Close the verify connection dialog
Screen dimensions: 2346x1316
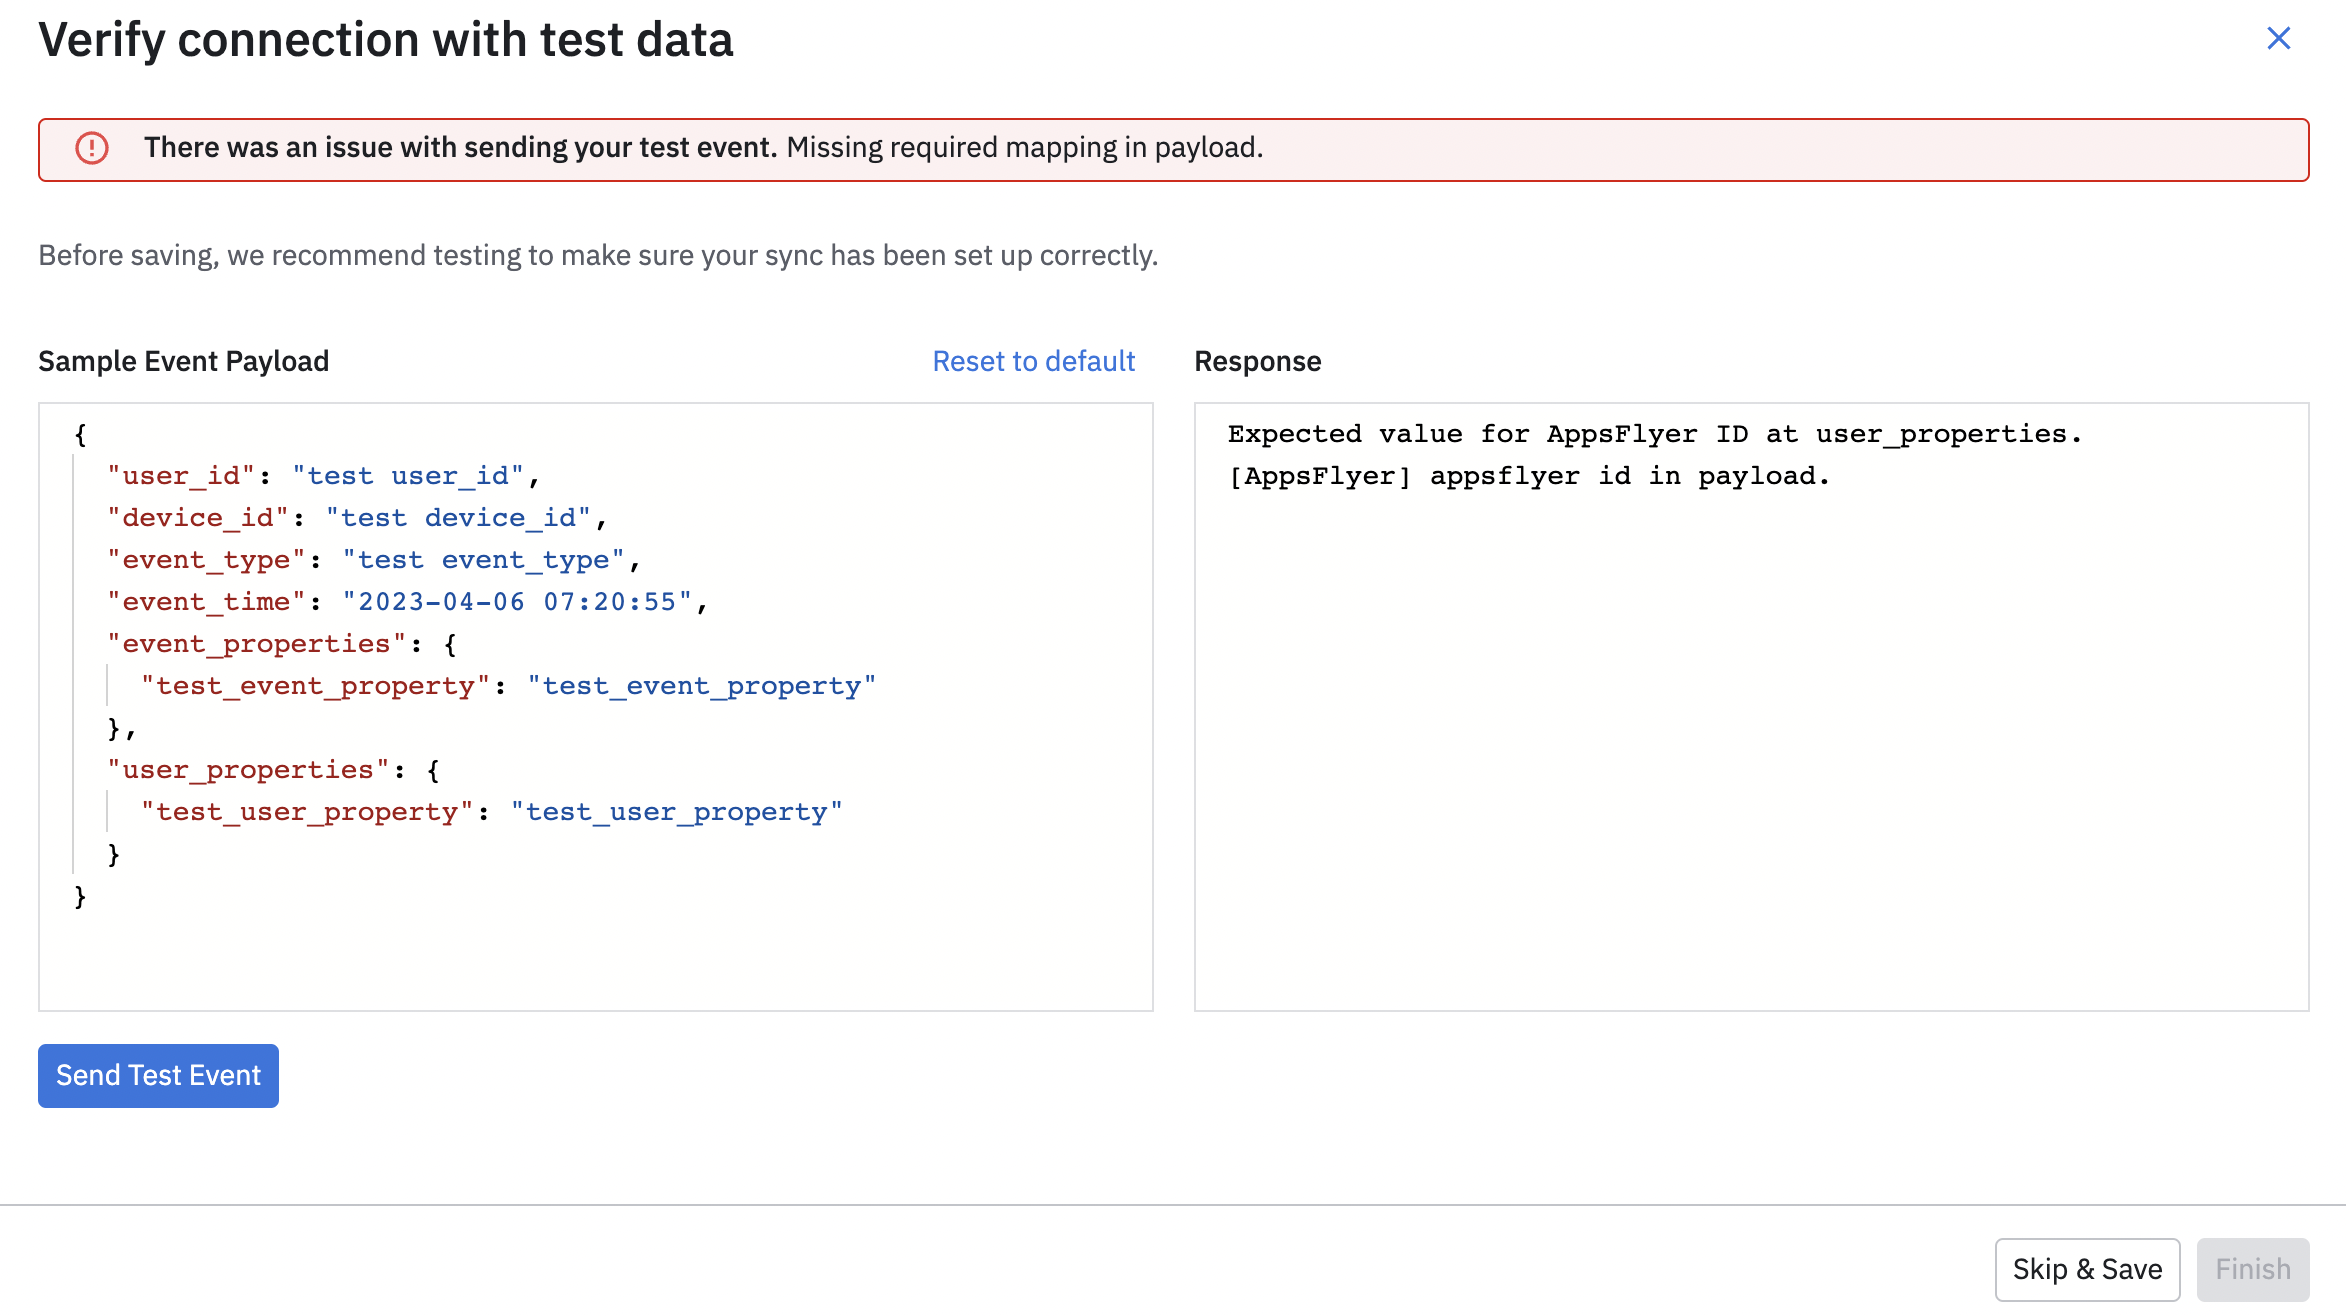pyautogui.click(x=2278, y=39)
